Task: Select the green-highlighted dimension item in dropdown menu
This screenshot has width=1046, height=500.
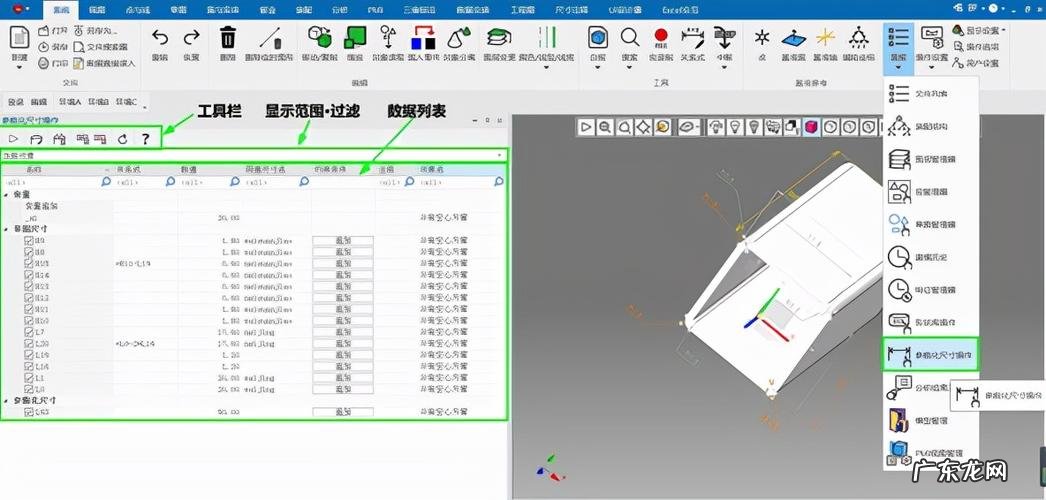Action: click(932, 354)
